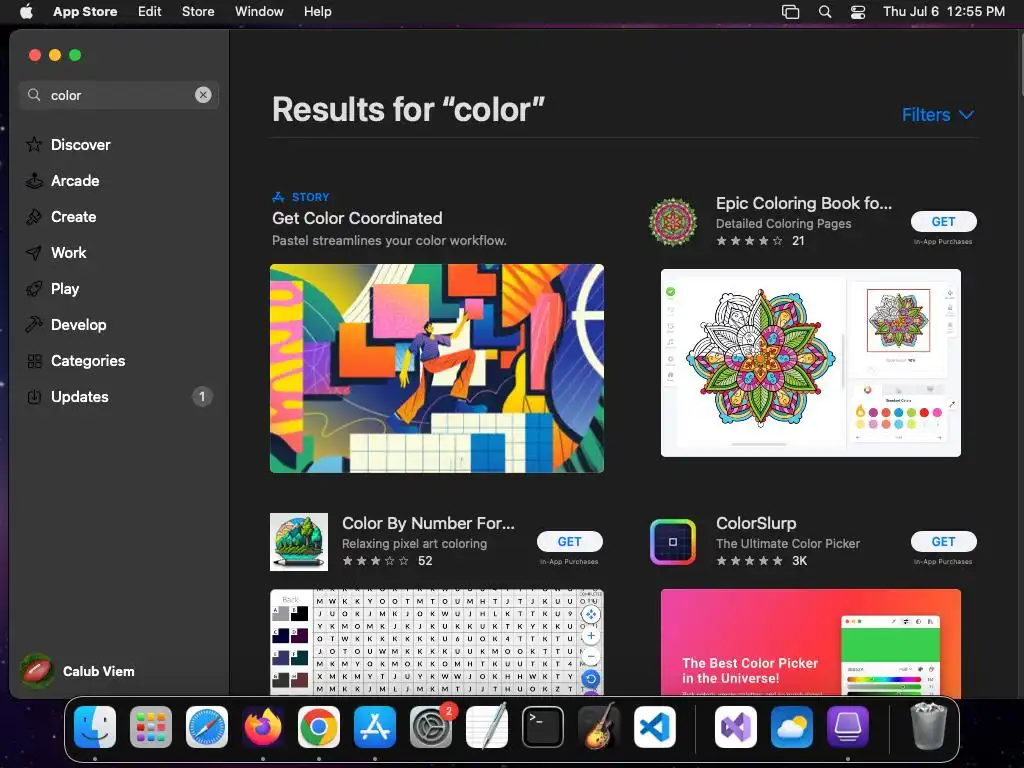Screen dimensions: 1024x768
Task: Click the Stage Manager windows icon in the menu bar
Action: [x=790, y=12]
